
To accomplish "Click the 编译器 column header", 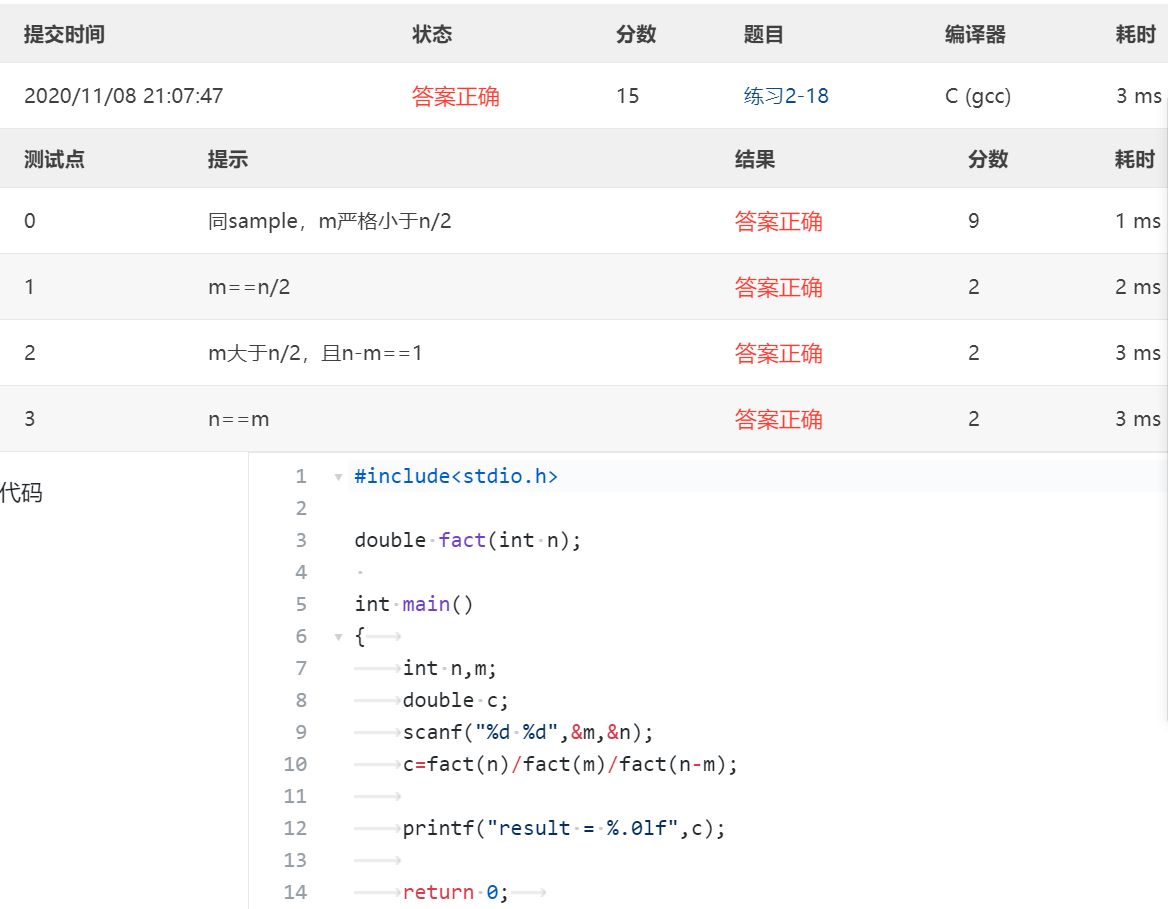I will click(975, 35).
